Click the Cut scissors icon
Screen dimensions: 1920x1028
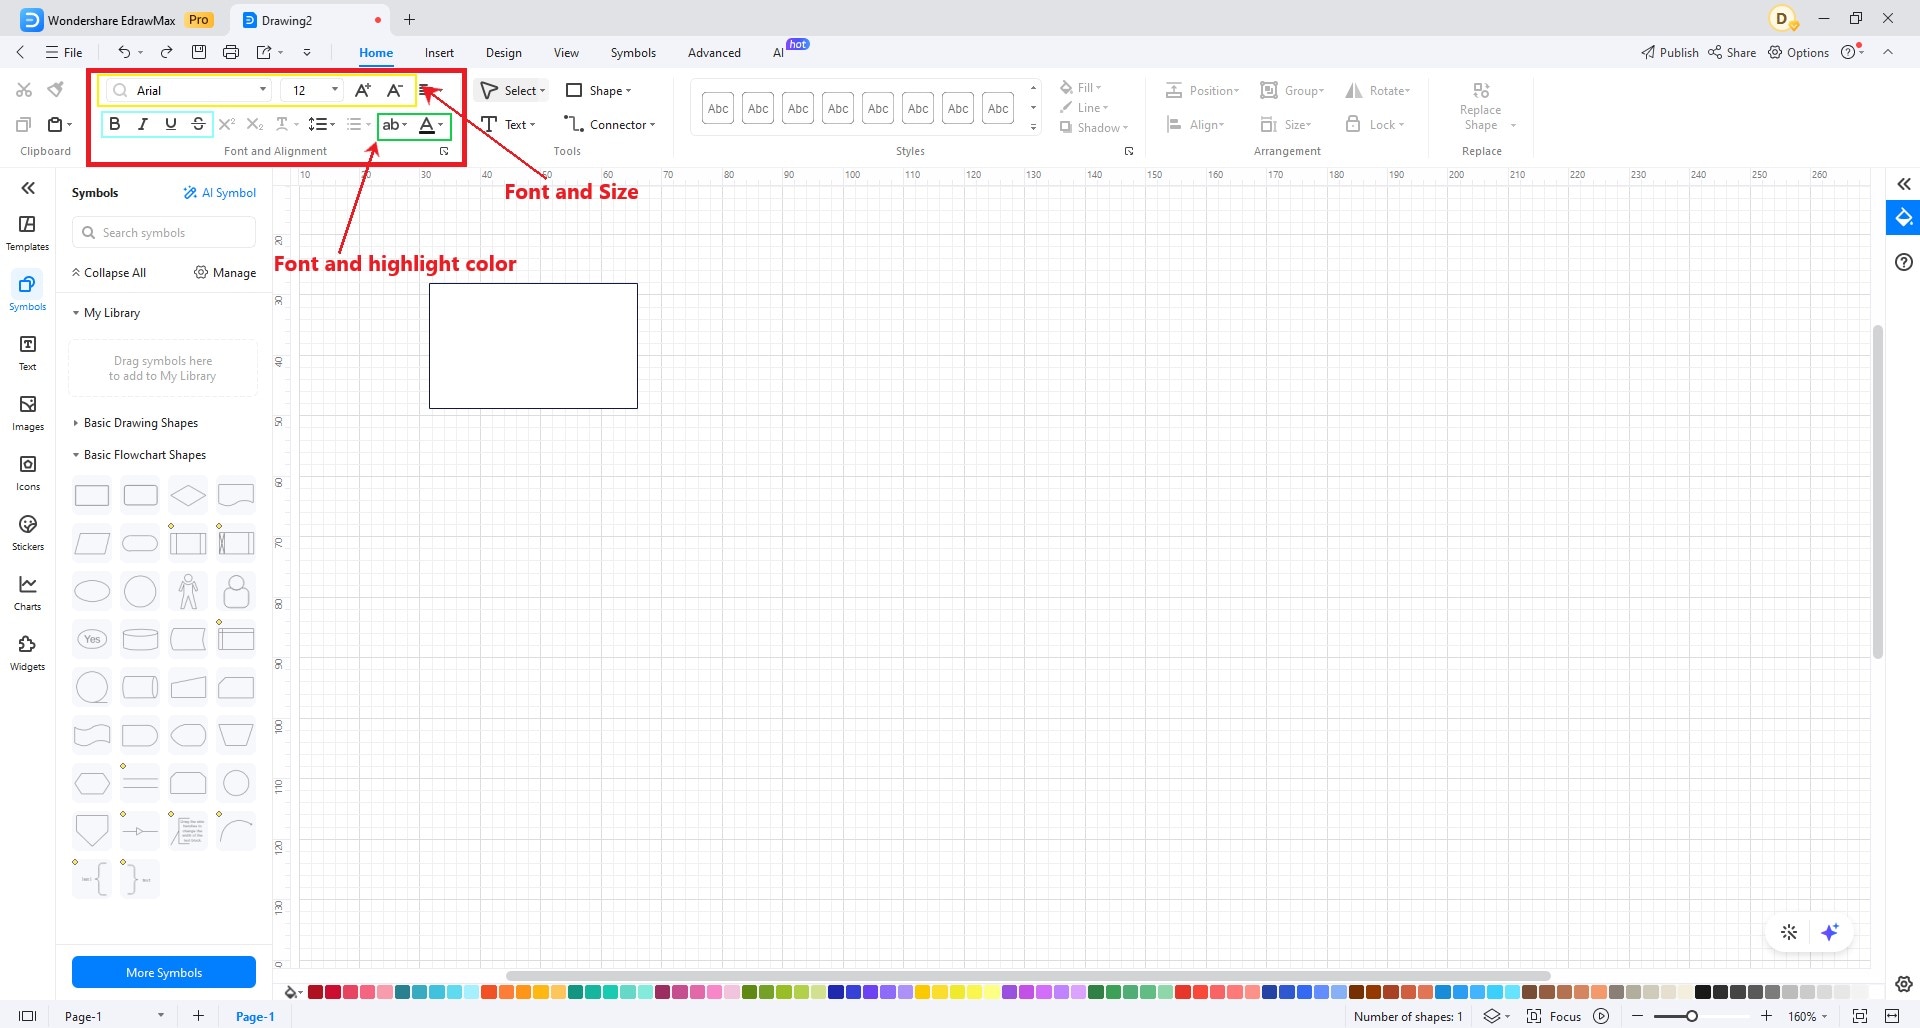tap(24, 90)
